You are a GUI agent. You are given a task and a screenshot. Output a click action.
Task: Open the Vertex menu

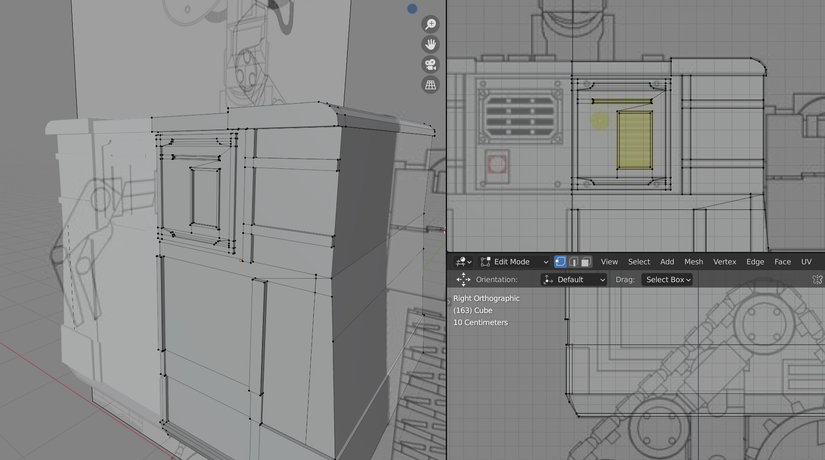point(725,262)
